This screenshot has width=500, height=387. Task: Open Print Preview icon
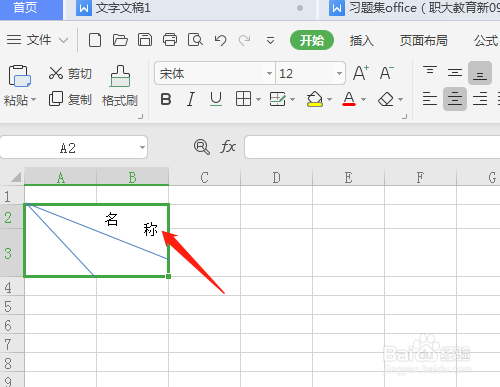point(195,40)
